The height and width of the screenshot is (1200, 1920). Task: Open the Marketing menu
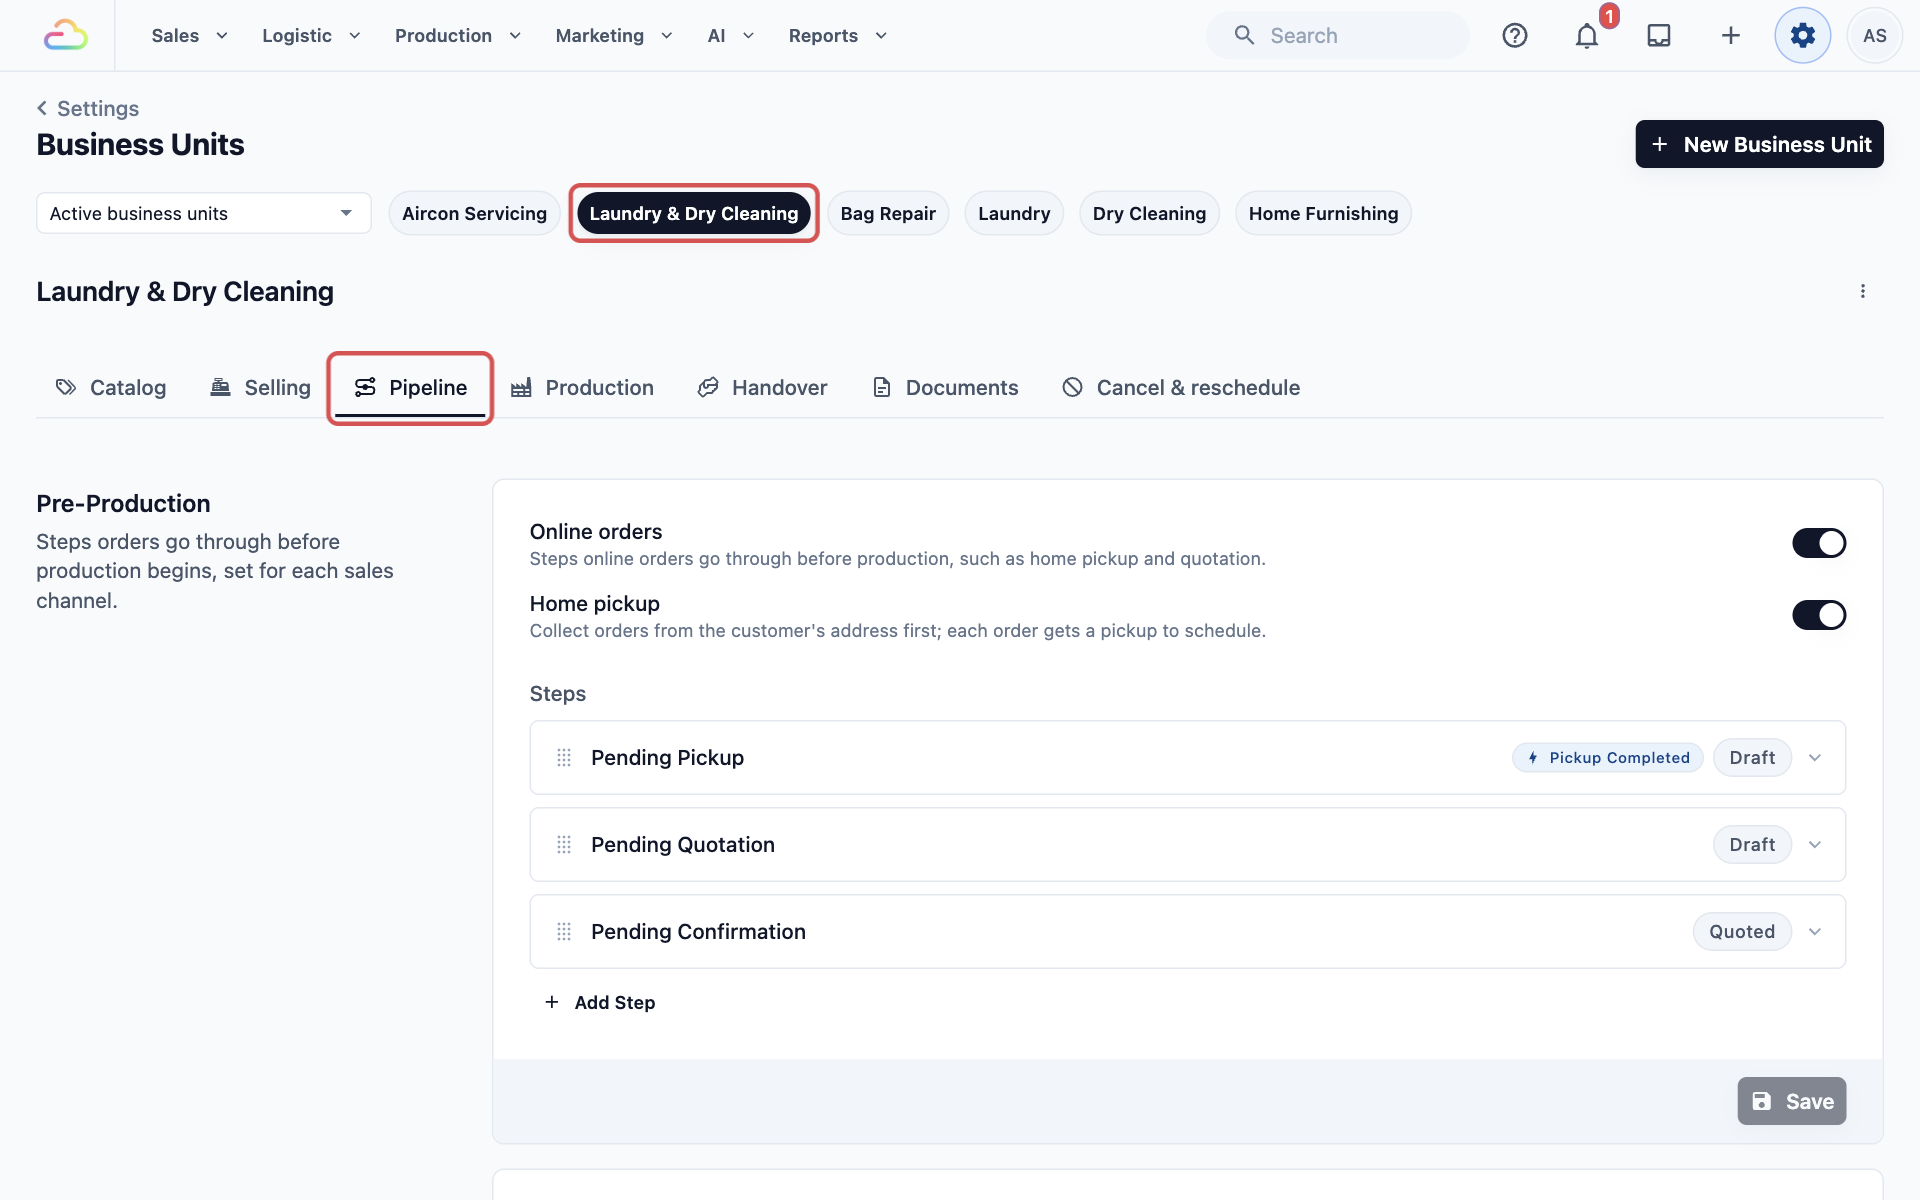tap(614, 35)
